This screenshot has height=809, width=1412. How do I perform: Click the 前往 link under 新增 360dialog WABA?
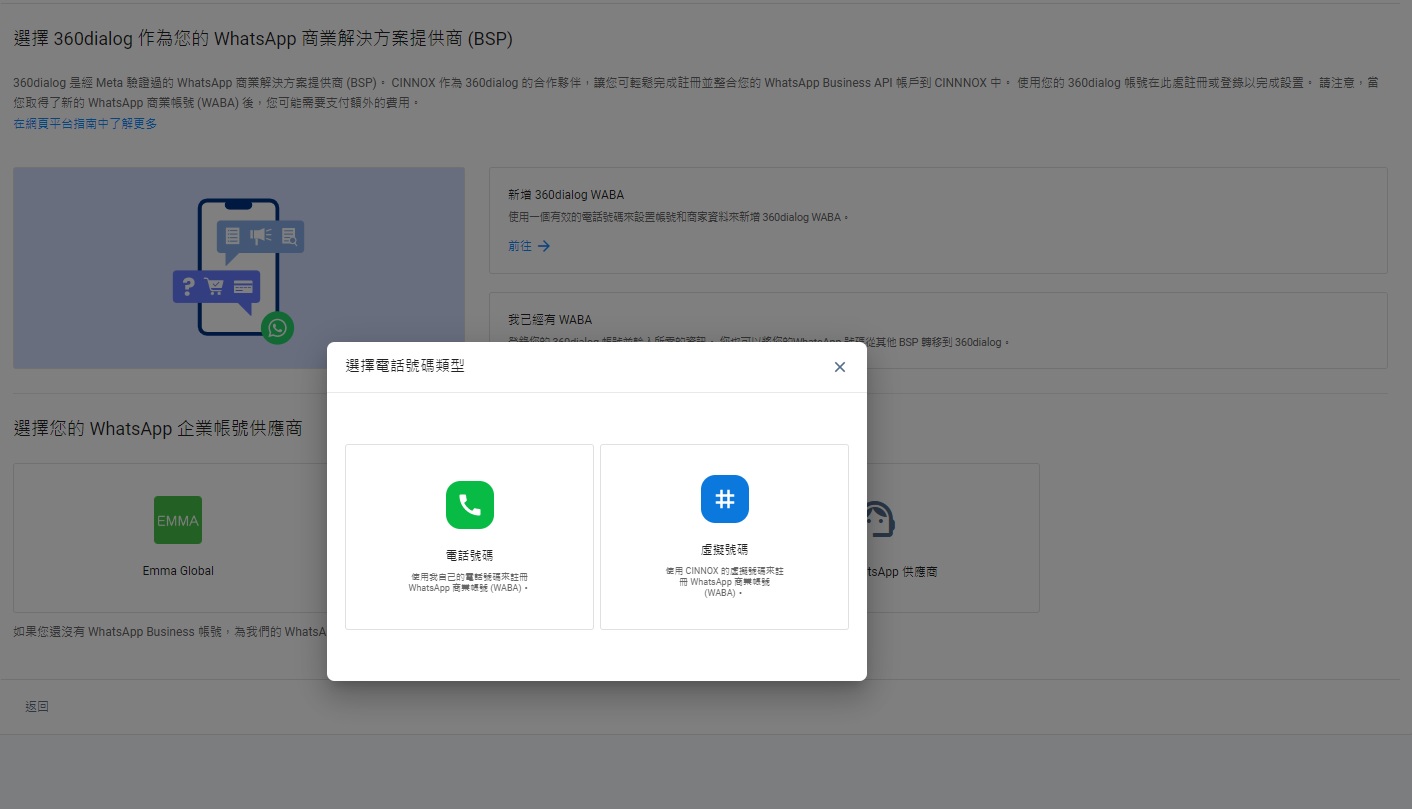(520, 246)
